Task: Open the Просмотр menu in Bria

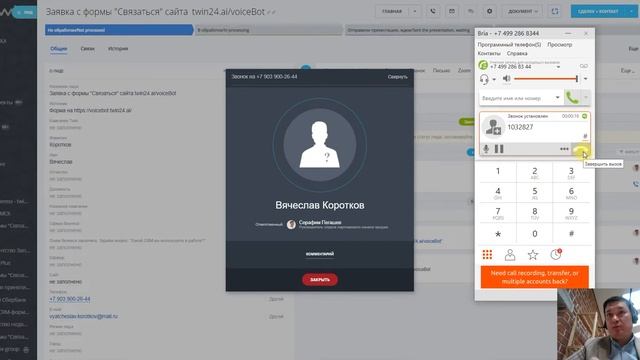Action: pyautogui.click(x=560, y=44)
